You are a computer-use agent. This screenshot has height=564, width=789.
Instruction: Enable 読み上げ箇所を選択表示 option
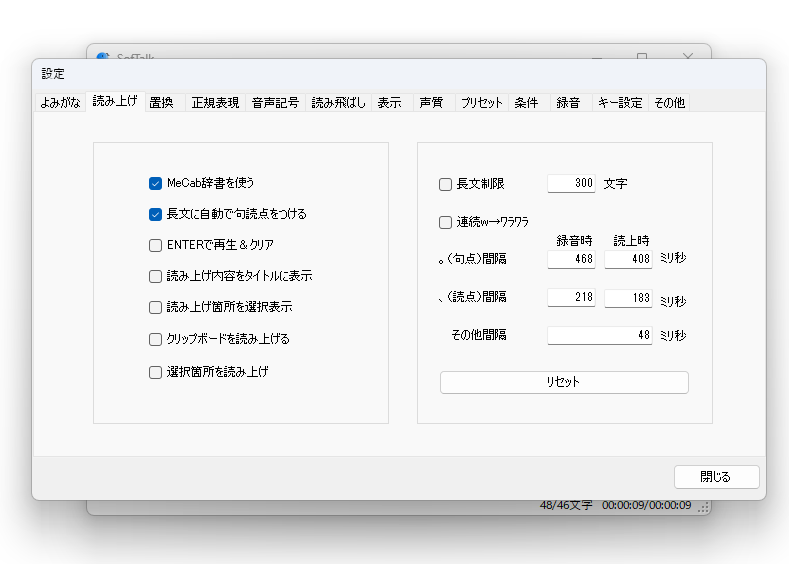point(155,307)
